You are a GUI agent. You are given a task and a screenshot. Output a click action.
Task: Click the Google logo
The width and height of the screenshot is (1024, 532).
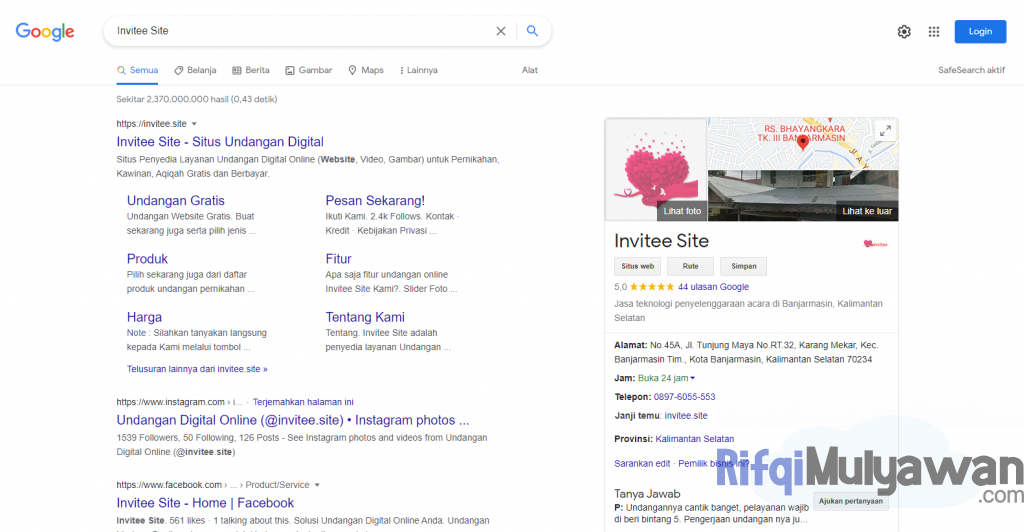pos(45,31)
